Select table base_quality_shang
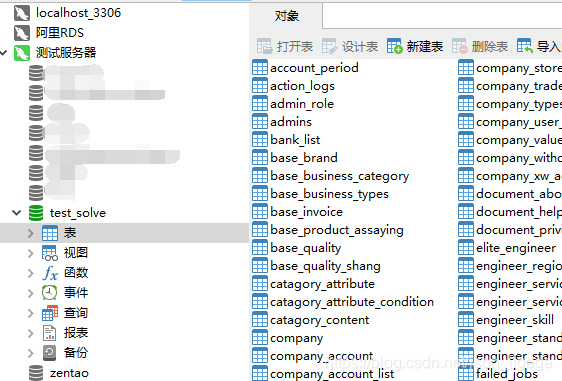 pos(325,266)
